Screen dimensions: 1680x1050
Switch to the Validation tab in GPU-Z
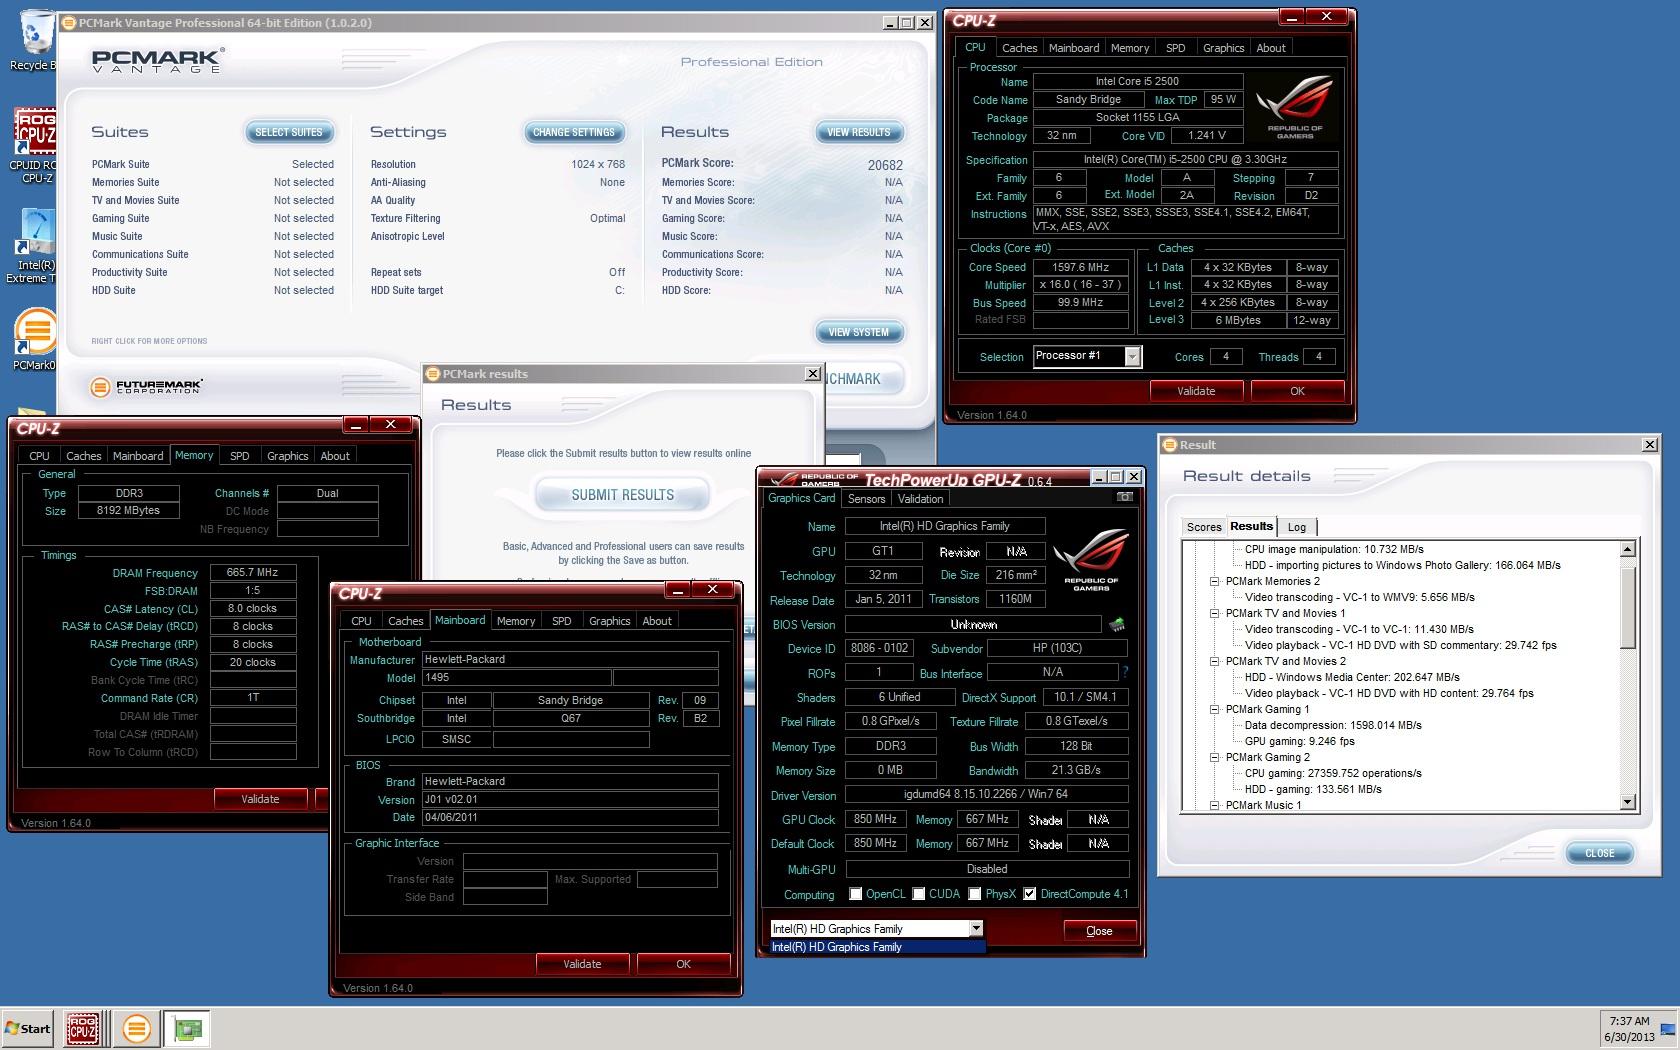click(920, 499)
